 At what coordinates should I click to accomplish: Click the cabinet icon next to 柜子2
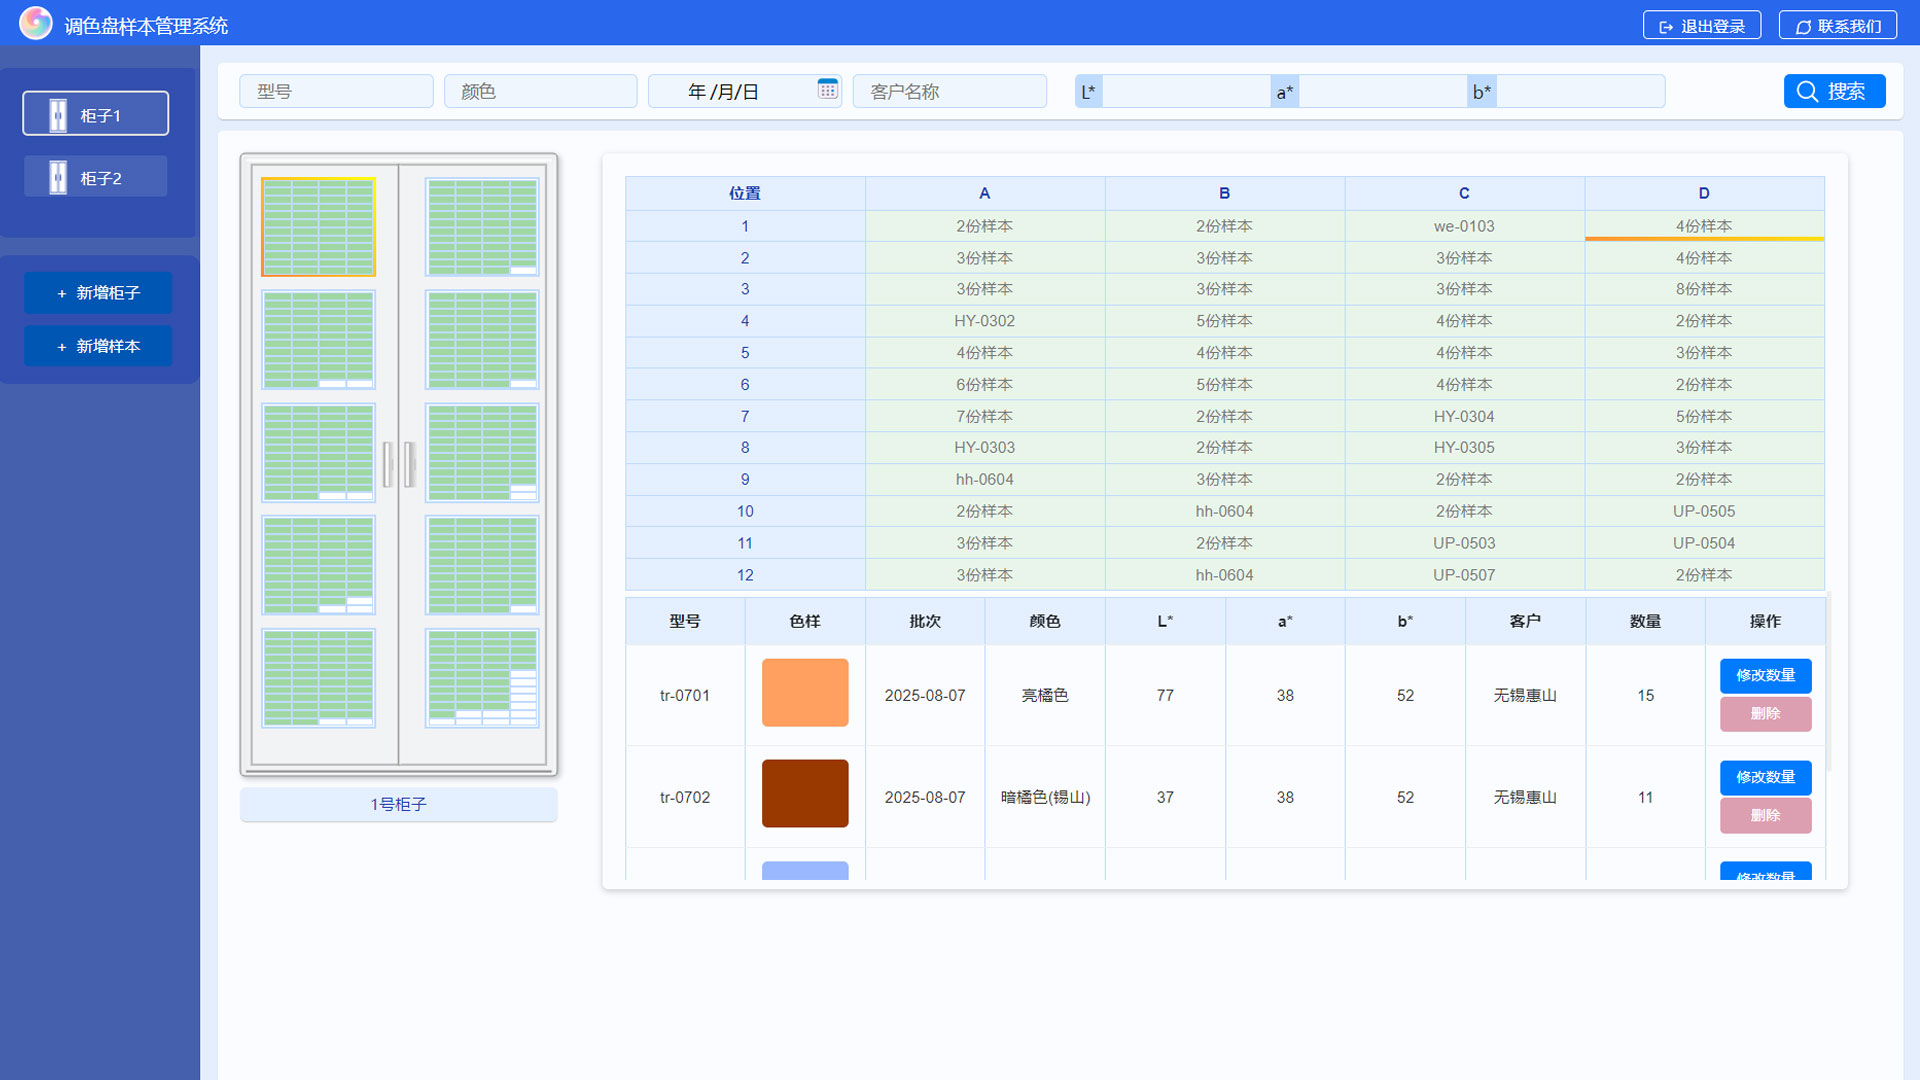pos(58,178)
